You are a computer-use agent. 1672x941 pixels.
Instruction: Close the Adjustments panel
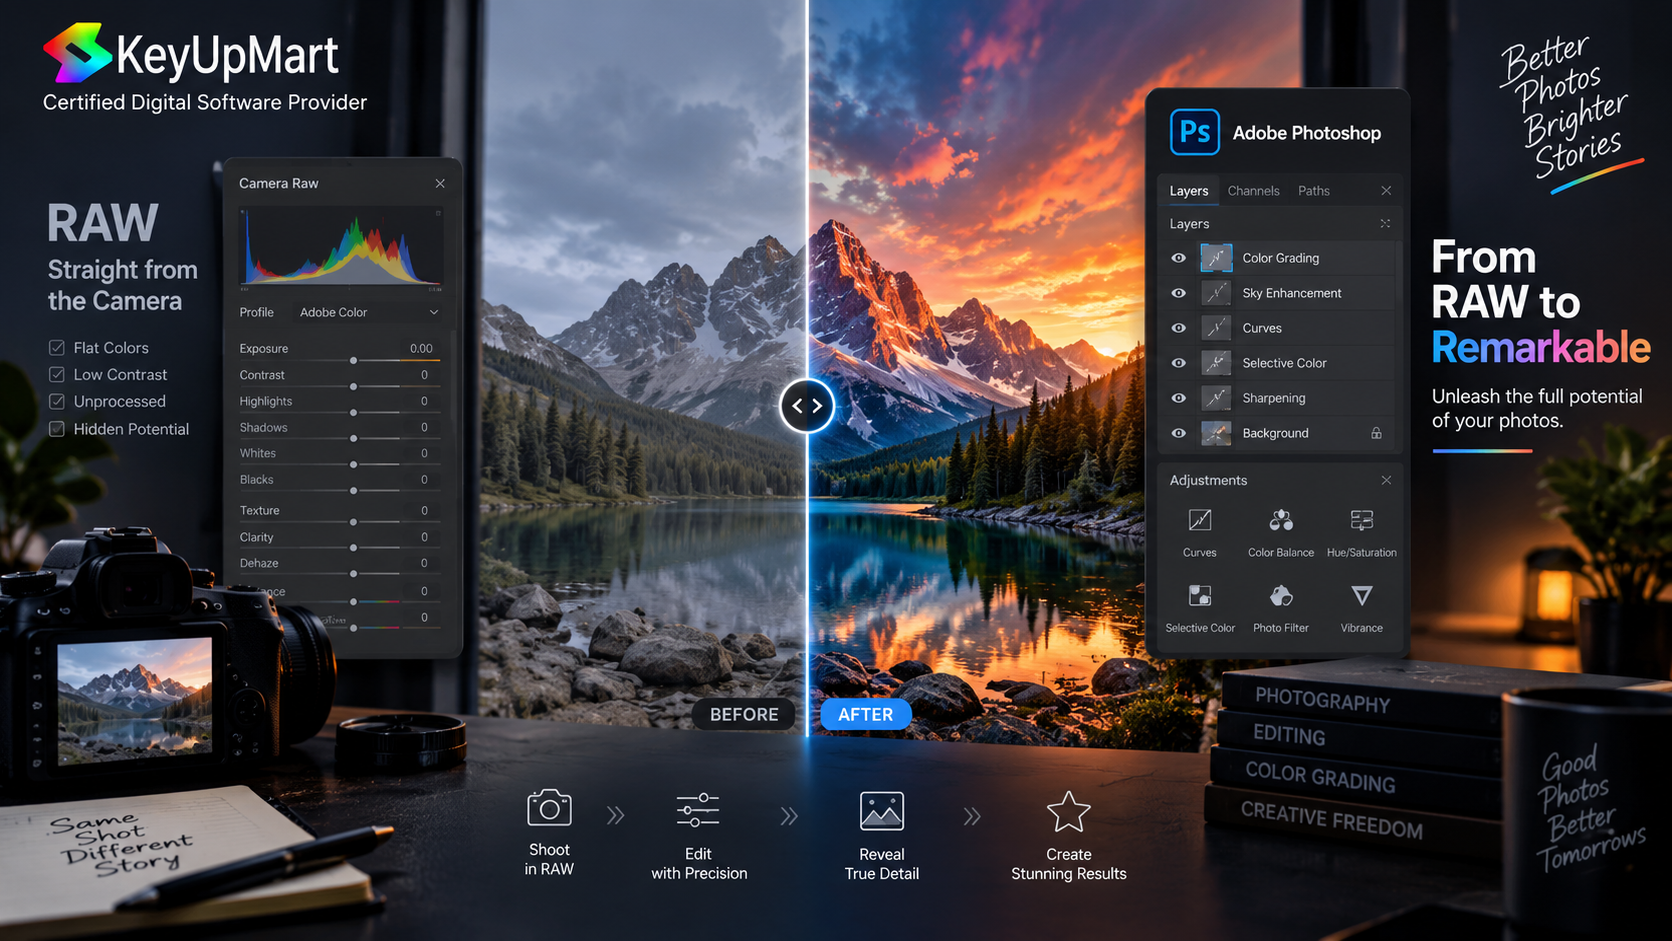[x=1386, y=480]
